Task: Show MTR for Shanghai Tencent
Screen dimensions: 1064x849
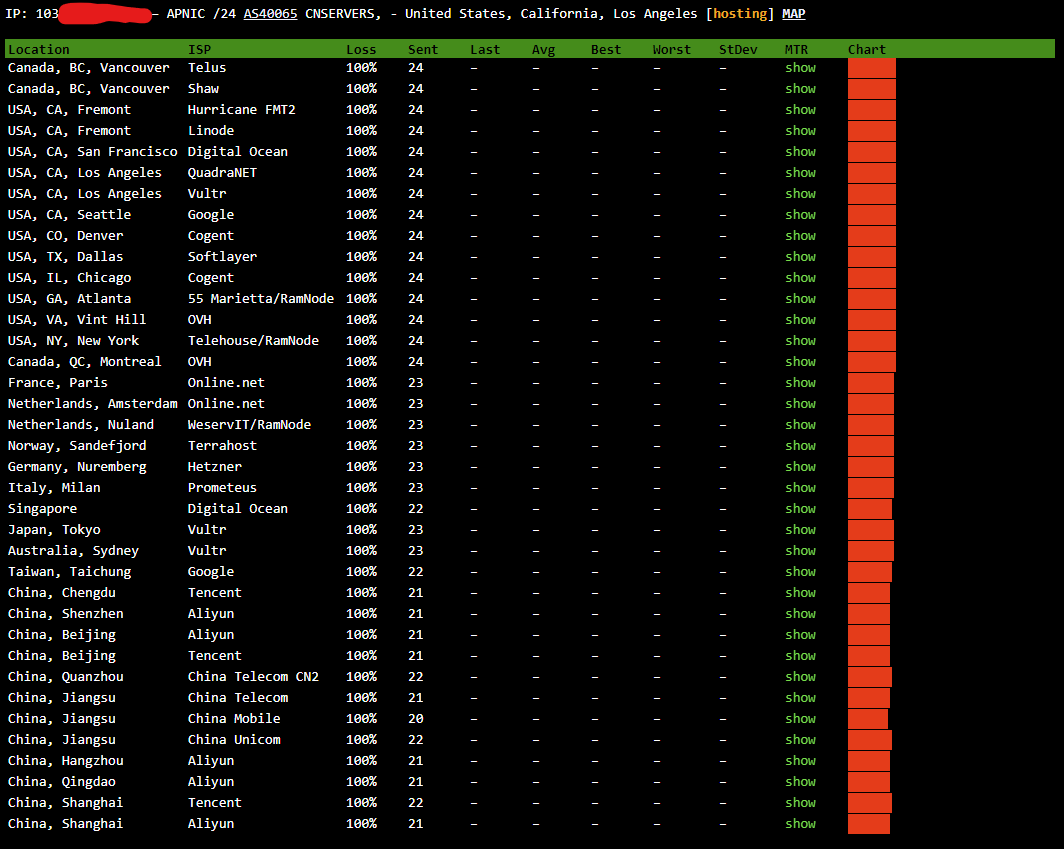Action: pyautogui.click(x=801, y=804)
